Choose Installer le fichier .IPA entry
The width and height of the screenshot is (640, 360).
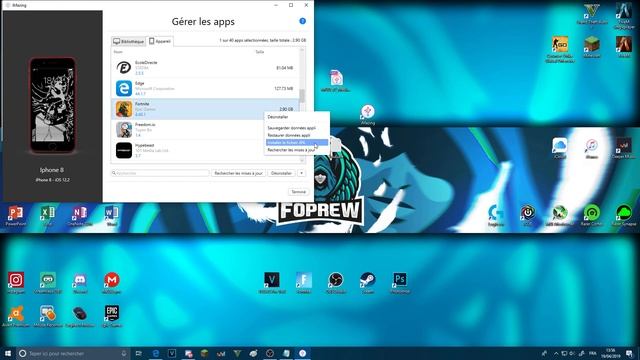coord(297,142)
